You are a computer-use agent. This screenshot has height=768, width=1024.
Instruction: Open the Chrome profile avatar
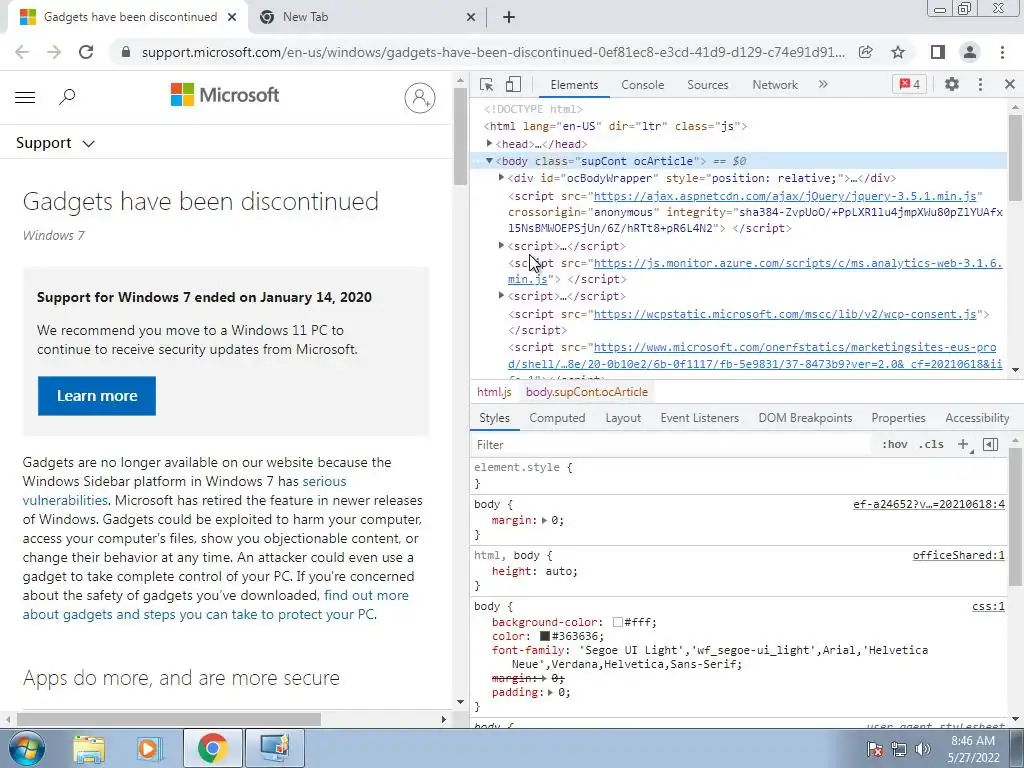tap(970, 52)
